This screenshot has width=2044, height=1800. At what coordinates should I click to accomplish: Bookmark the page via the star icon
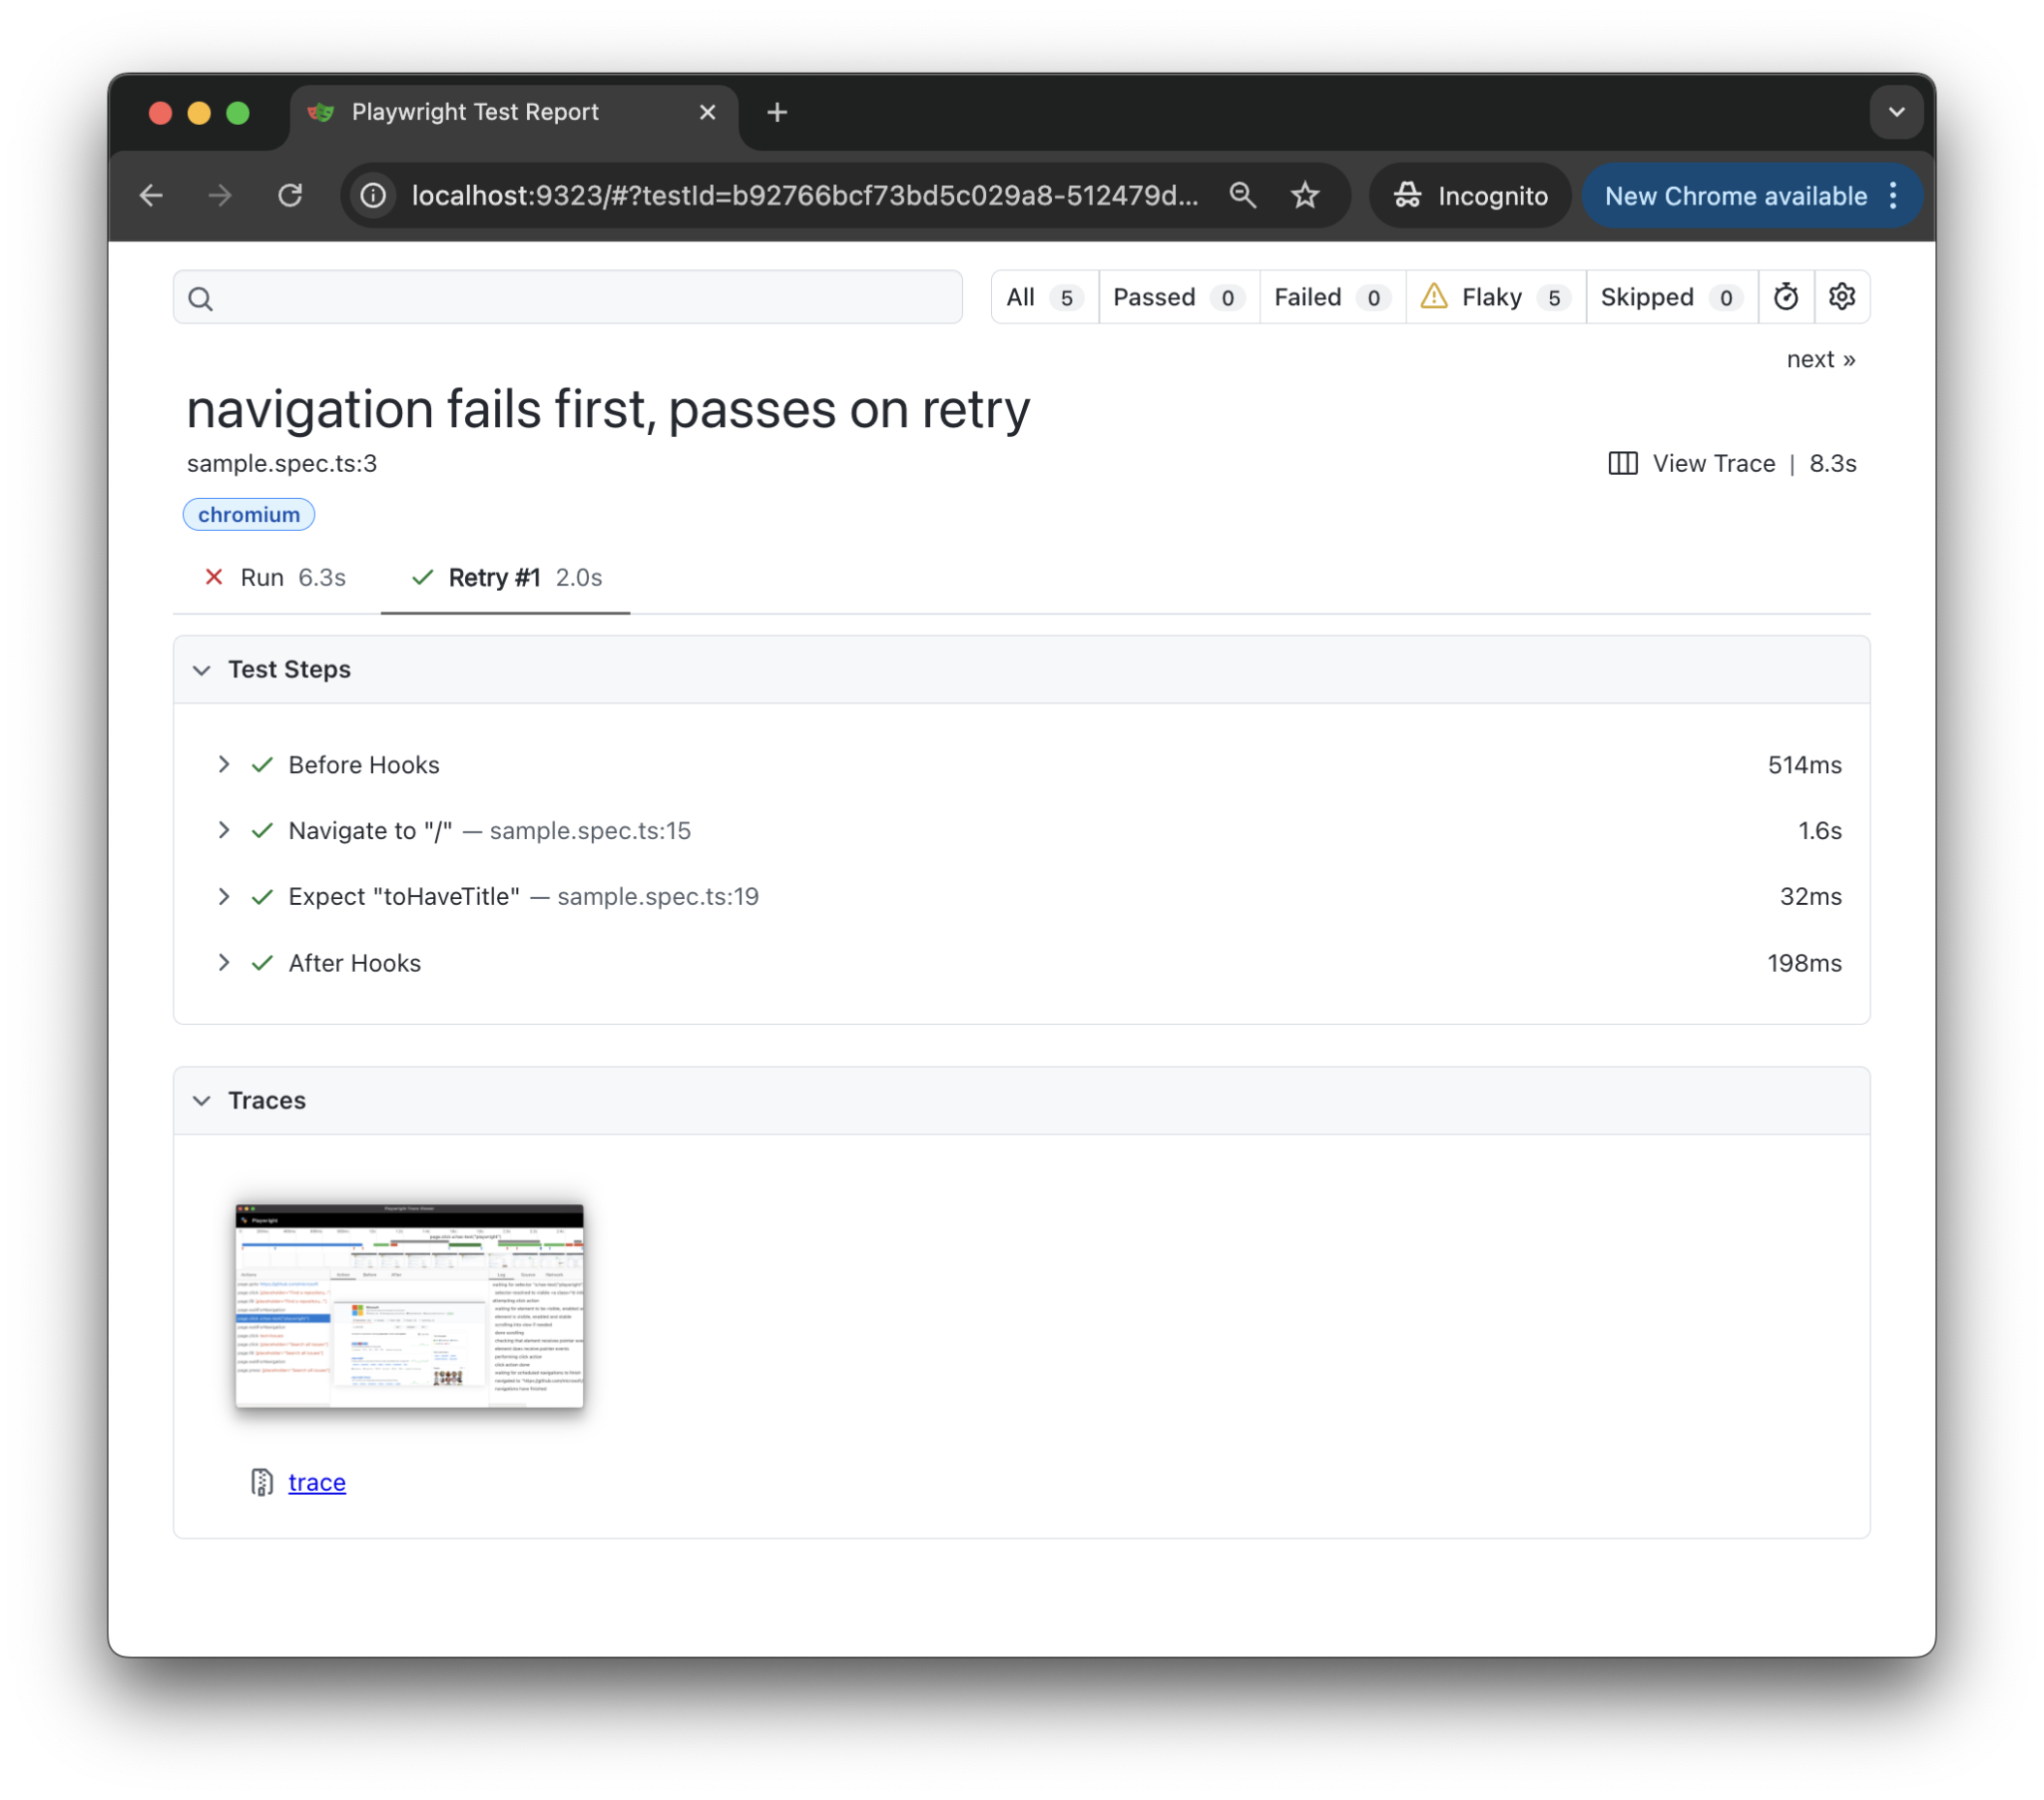click(x=1305, y=195)
